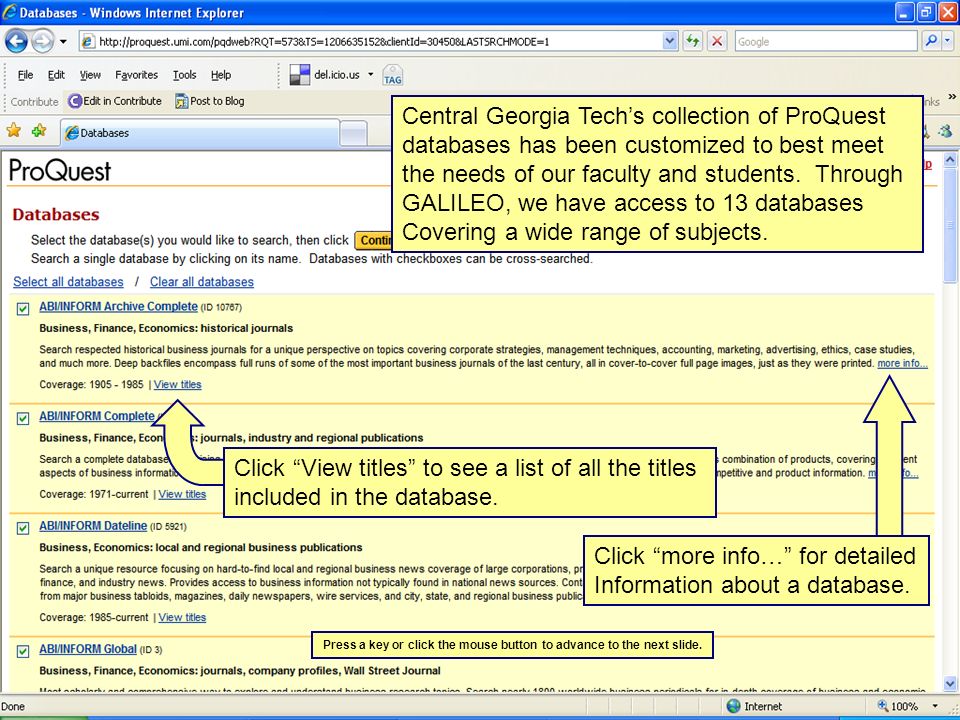The image size is (960, 720).
Task: Click Post to Blog toolbar button
Action: [x=209, y=101]
